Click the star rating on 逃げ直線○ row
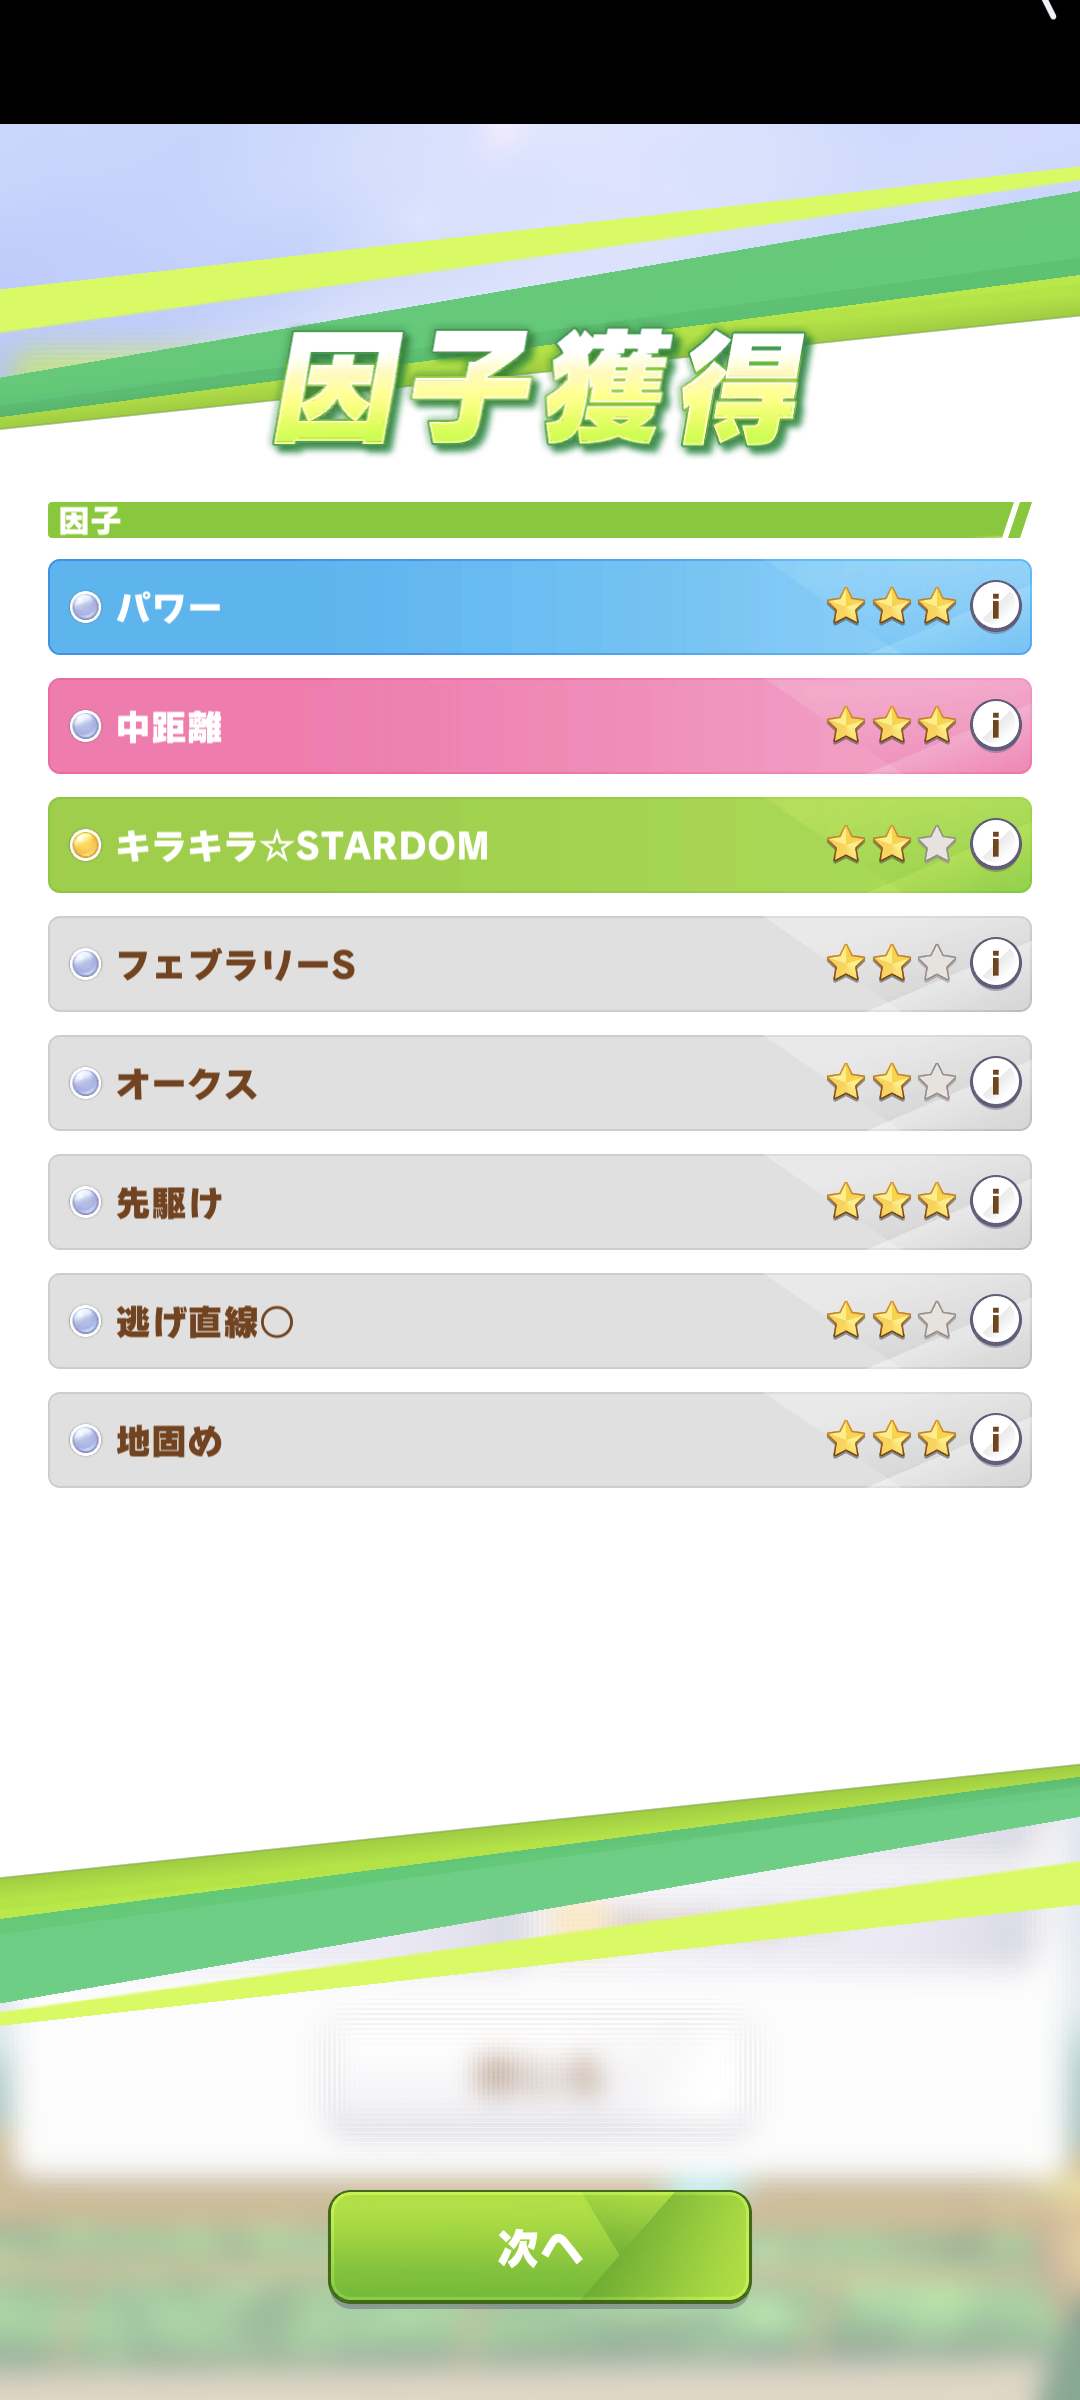Image resolution: width=1080 pixels, height=2400 pixels. point(891,1320)
